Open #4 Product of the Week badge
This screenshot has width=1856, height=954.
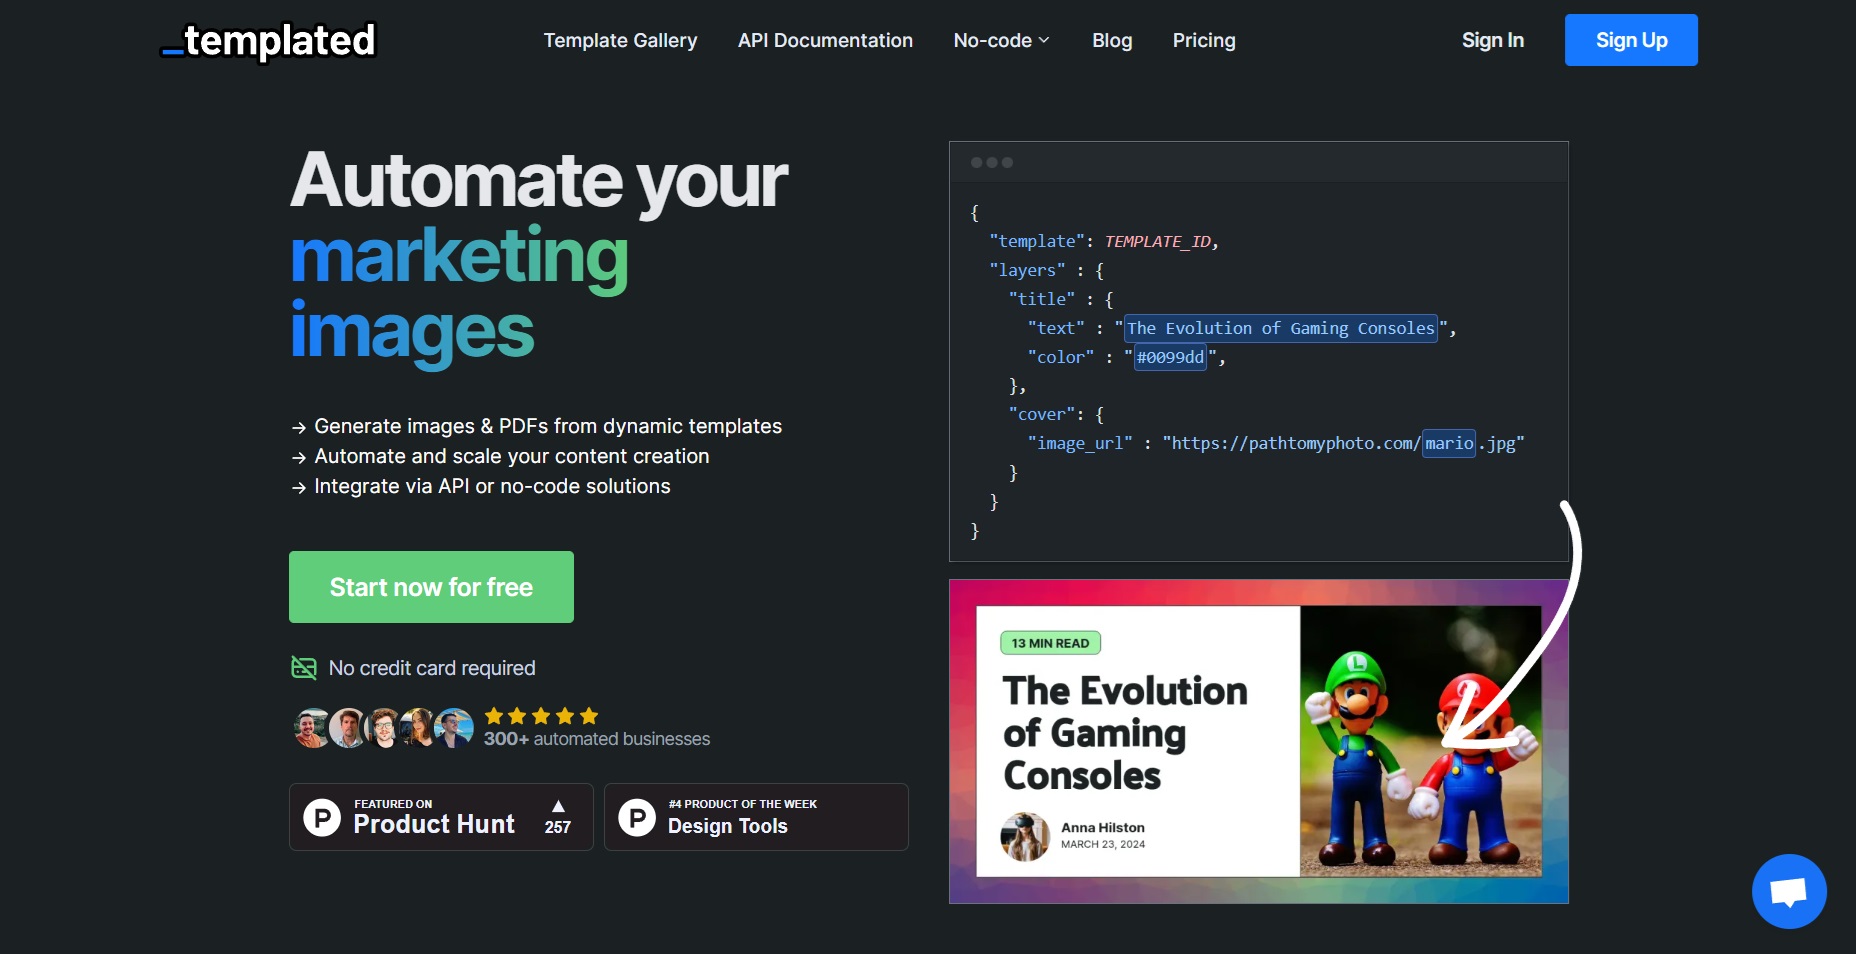(756, 817)
